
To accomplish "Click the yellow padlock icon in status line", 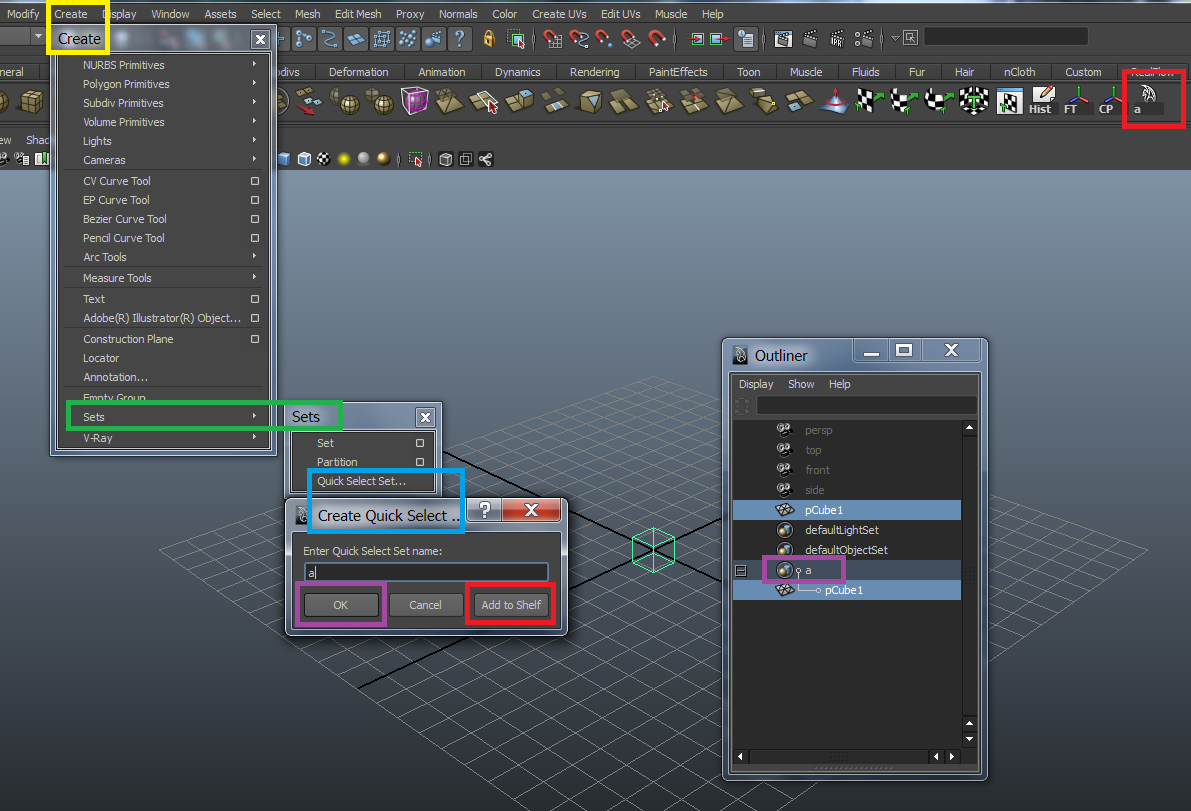I will pos(489,39).
